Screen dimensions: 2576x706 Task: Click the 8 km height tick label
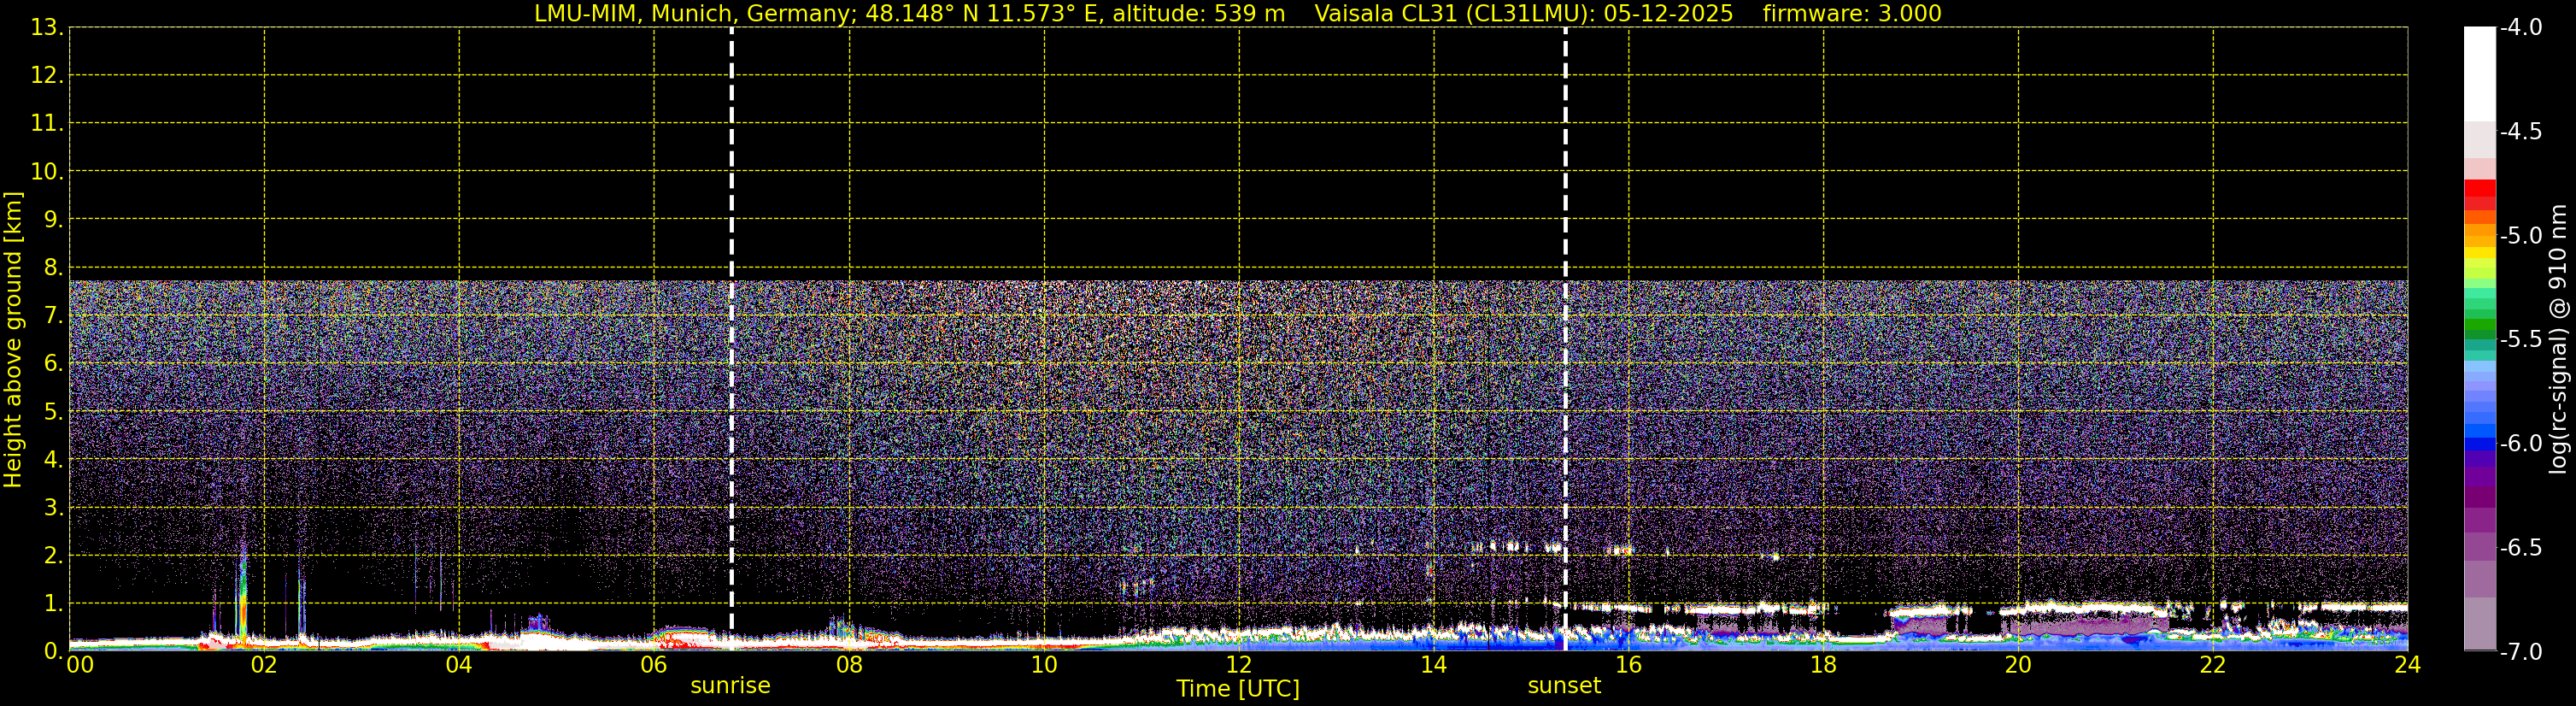click(x=52, y=268)
